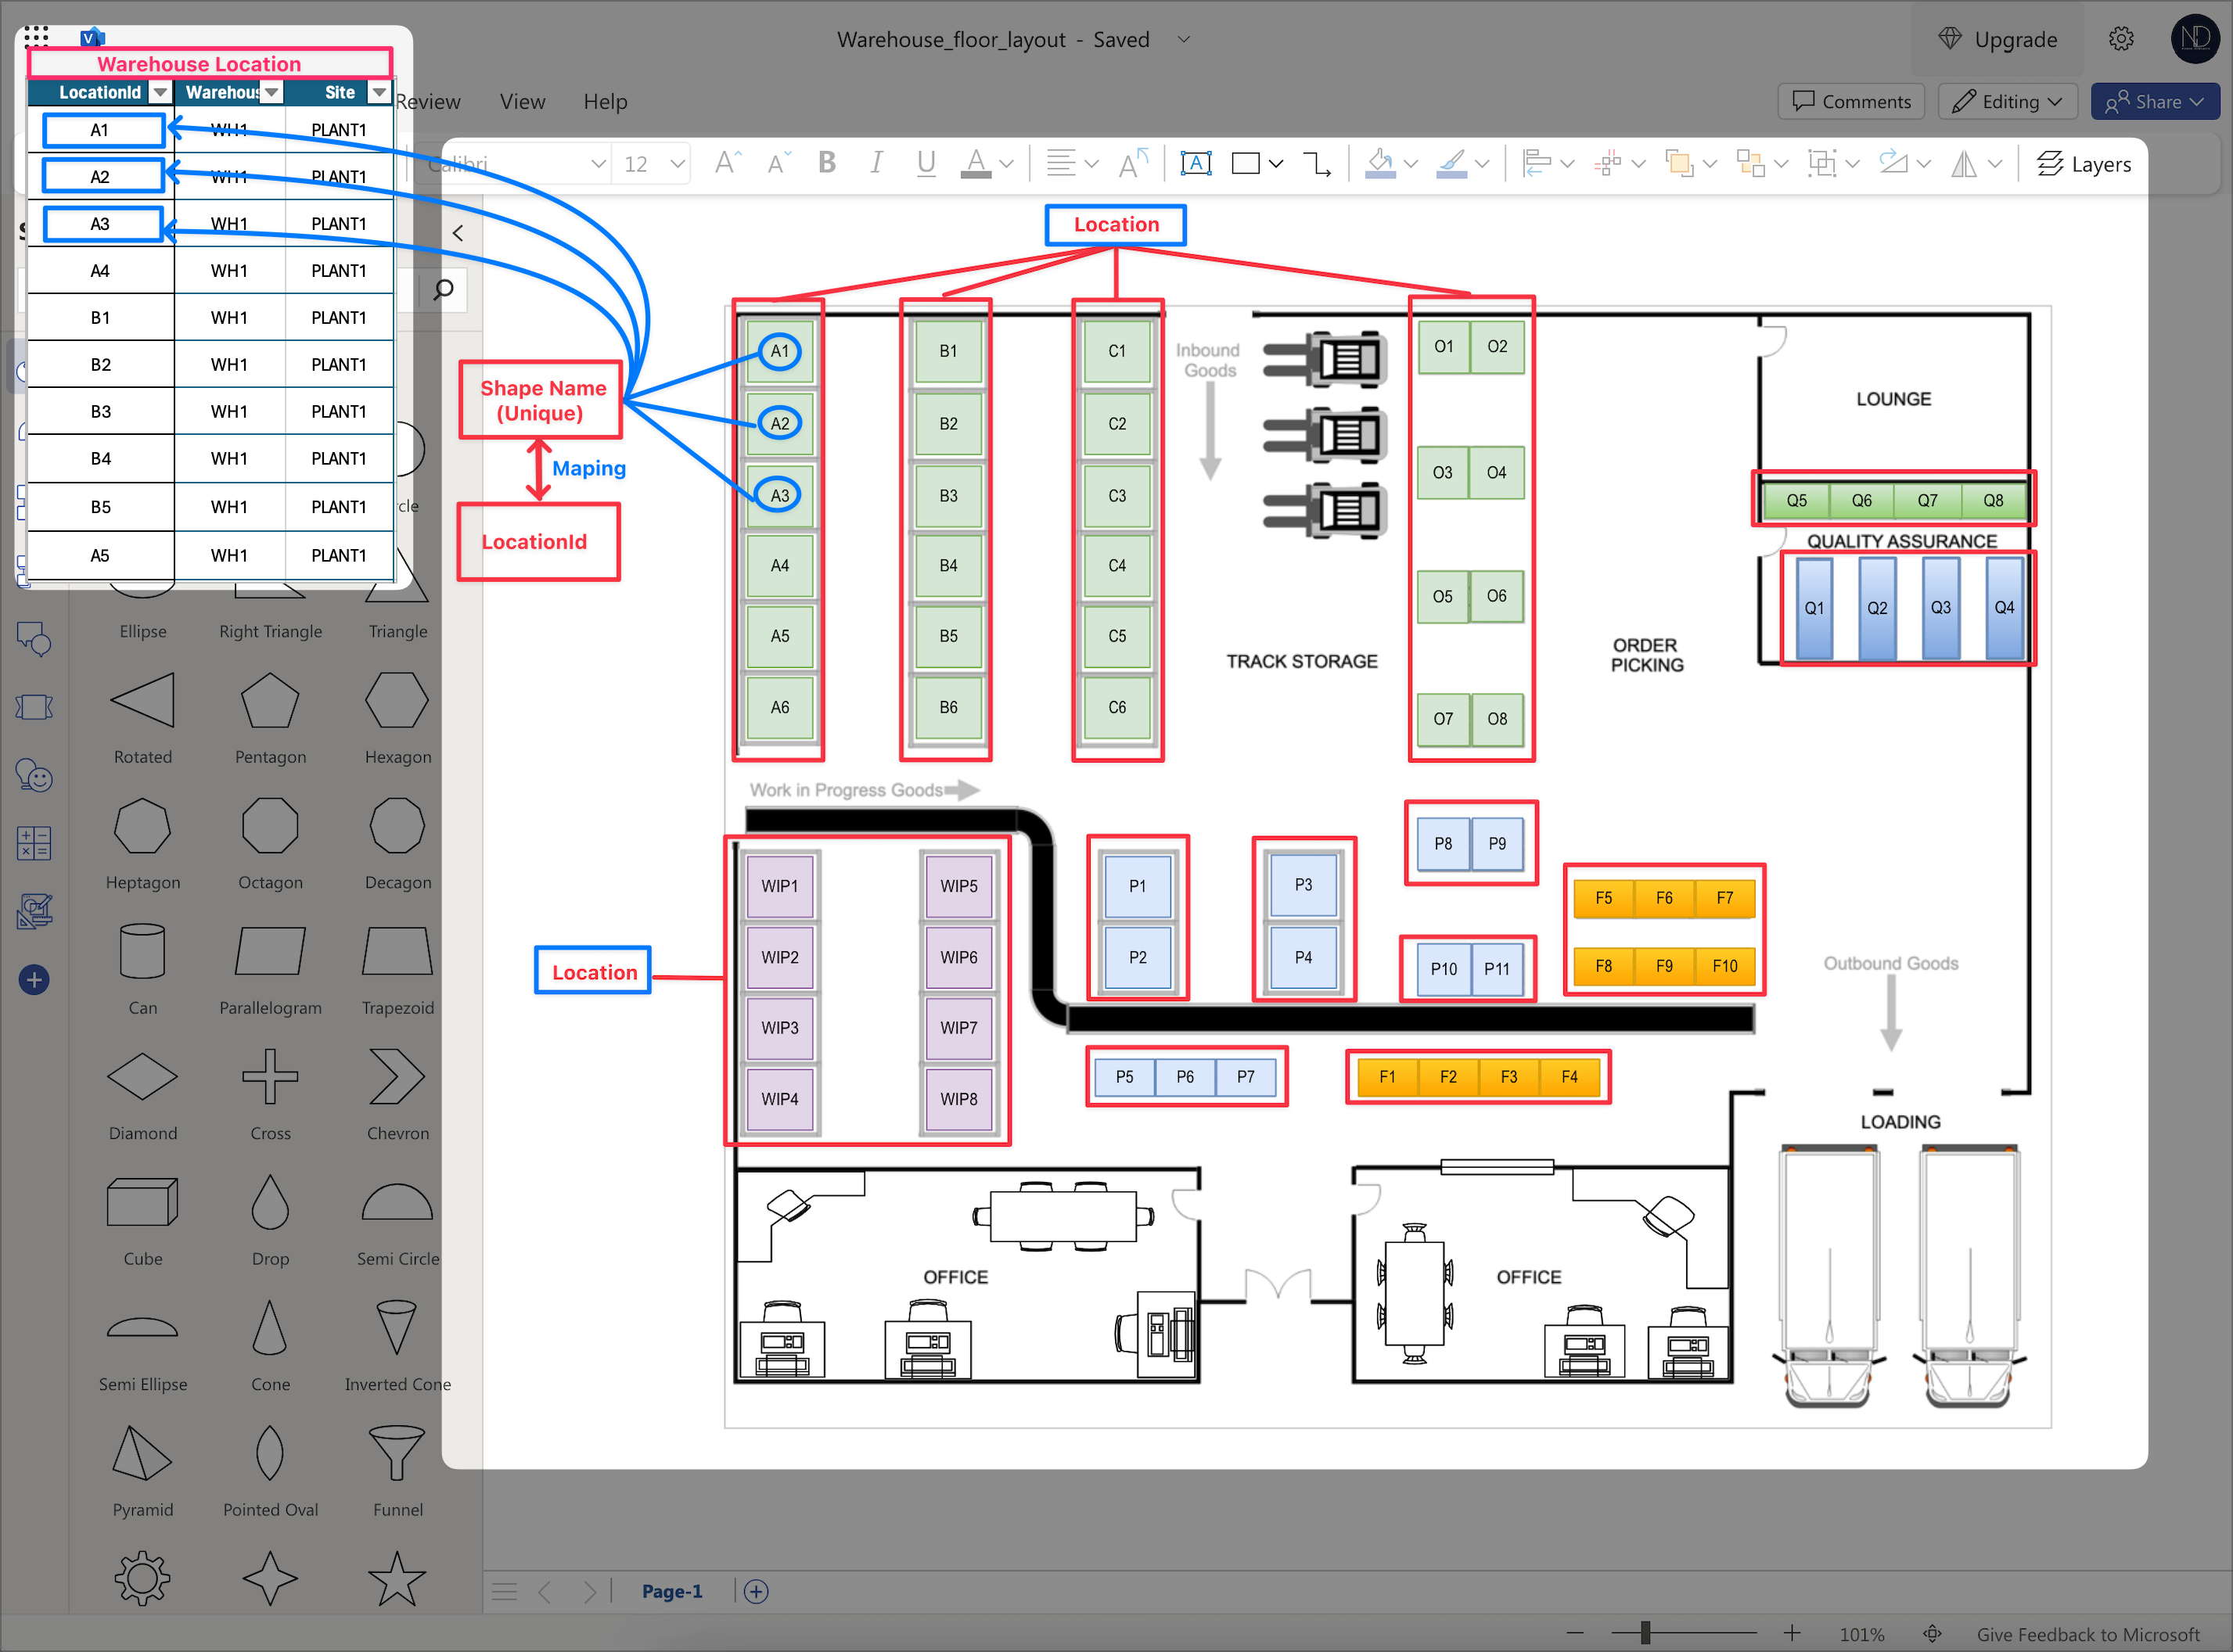Click fit page to window icon
Viewport: 2233px width, 1652px height.
point(1932,1634)
